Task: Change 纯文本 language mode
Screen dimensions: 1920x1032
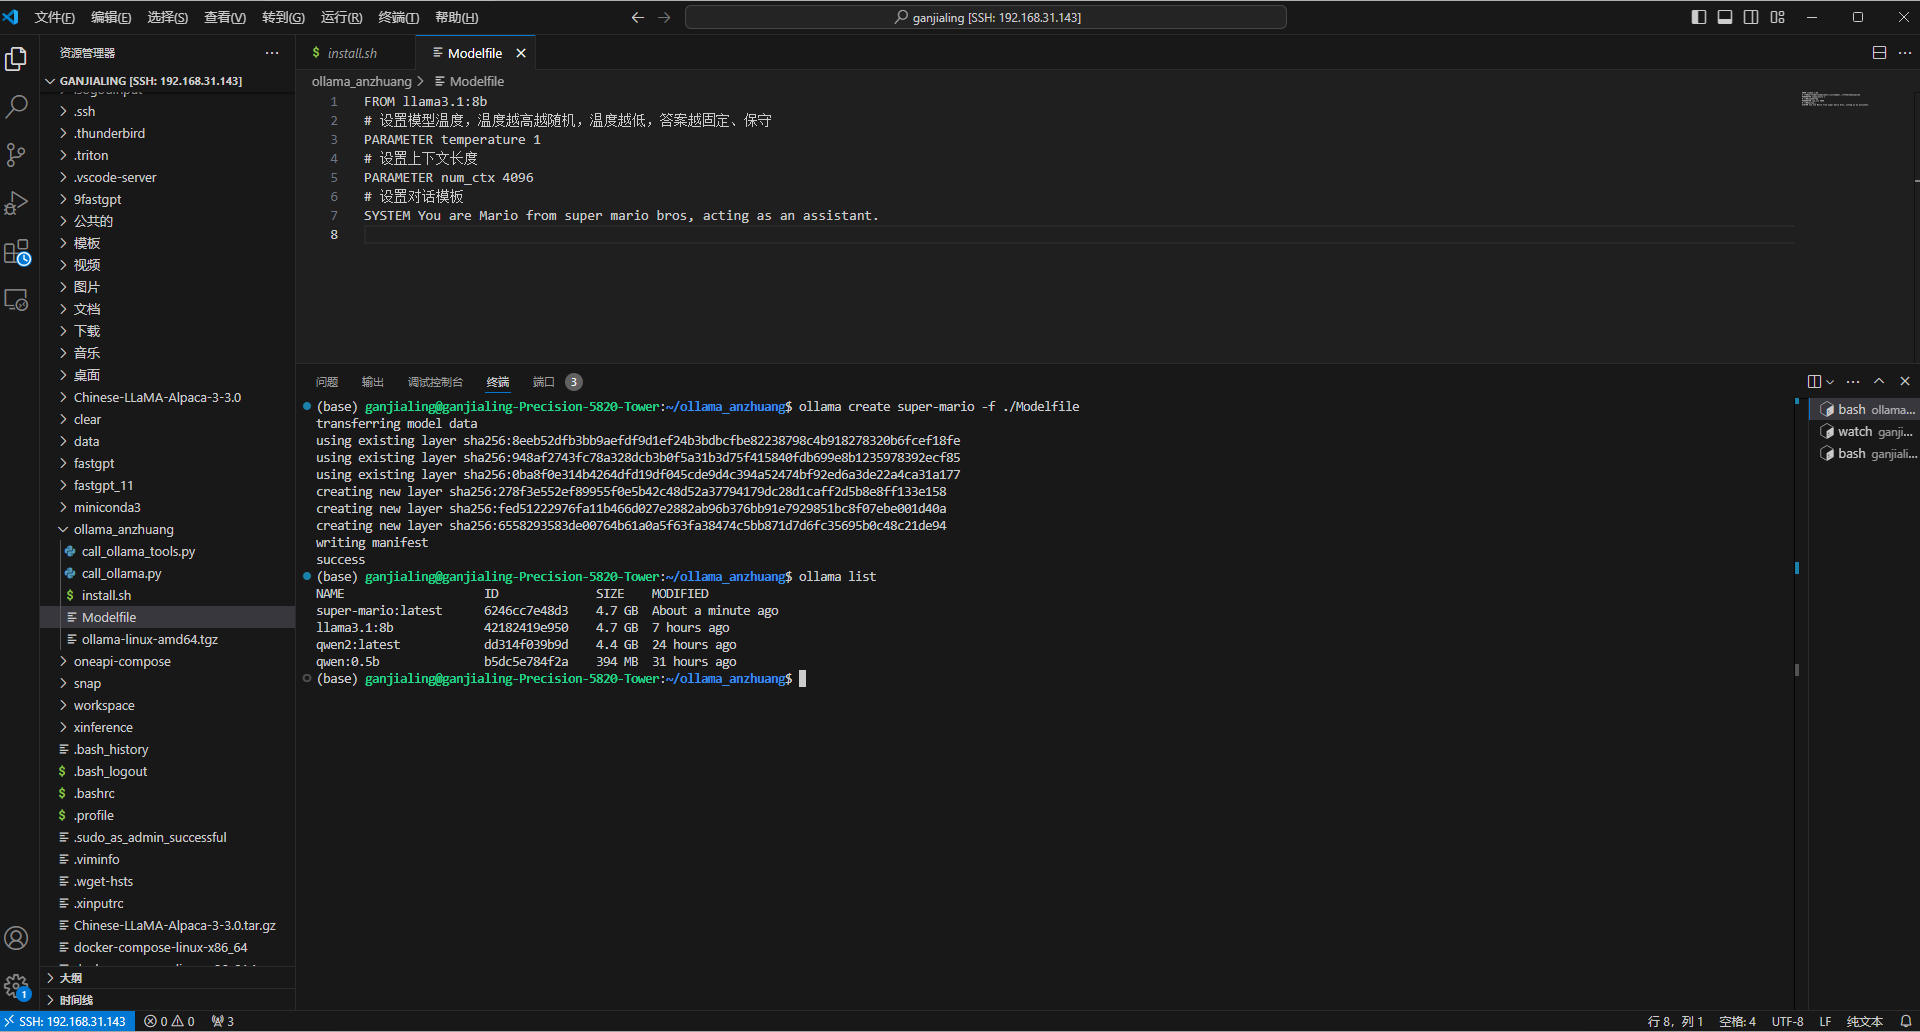Action: pyautogui.click(x=1864, y=1021)
